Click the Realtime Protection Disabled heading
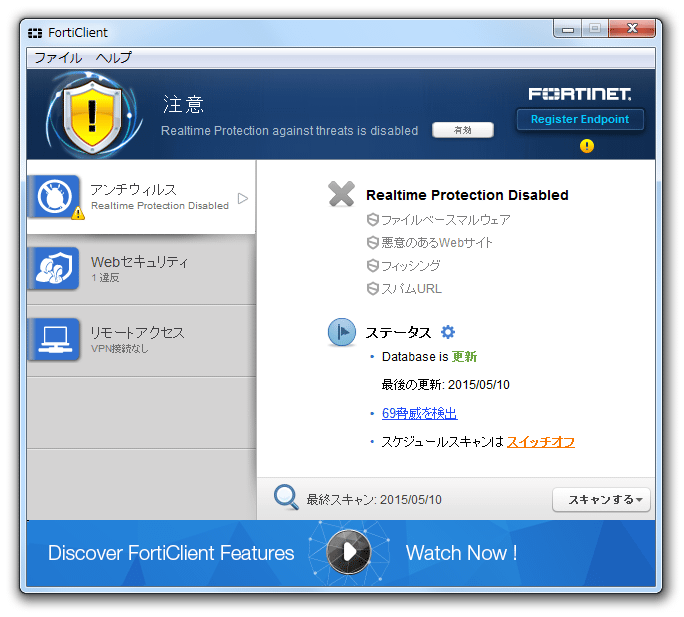 coord(467,195)
